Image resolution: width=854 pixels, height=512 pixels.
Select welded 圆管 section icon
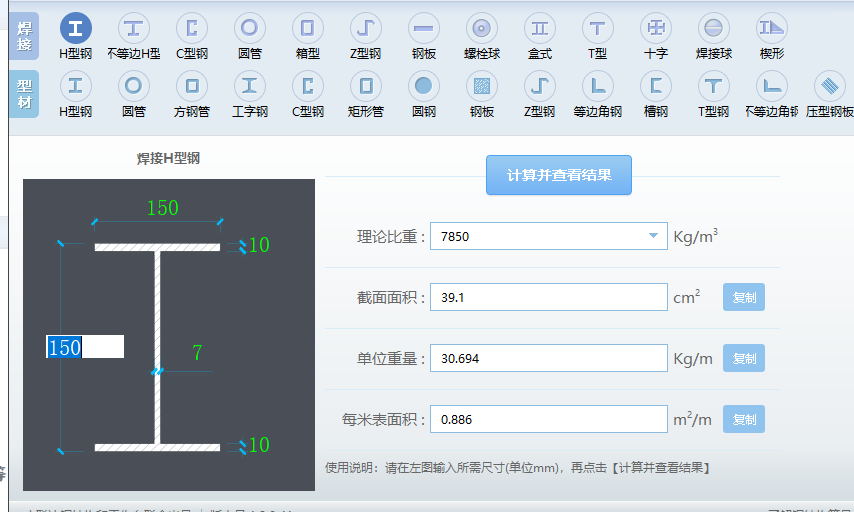249,28
